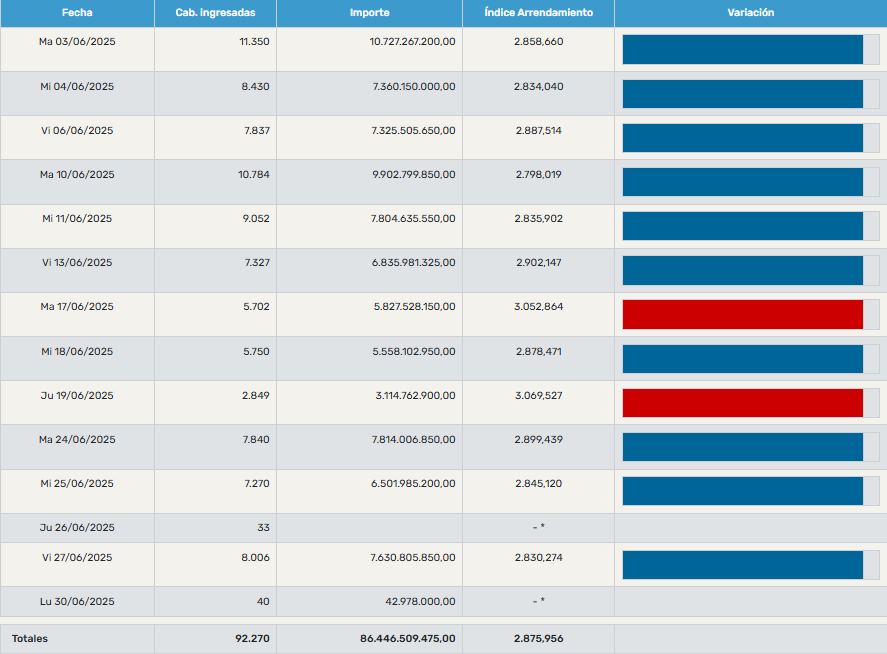
Task: Click the Fecha column header
Action: (x=77, y=13)
